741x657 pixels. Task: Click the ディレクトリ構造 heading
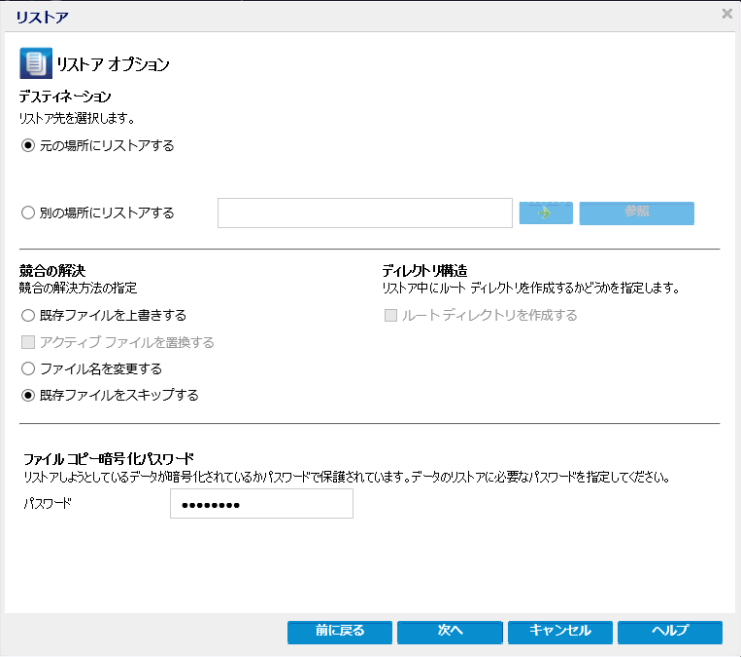click(x=424, y=271)
